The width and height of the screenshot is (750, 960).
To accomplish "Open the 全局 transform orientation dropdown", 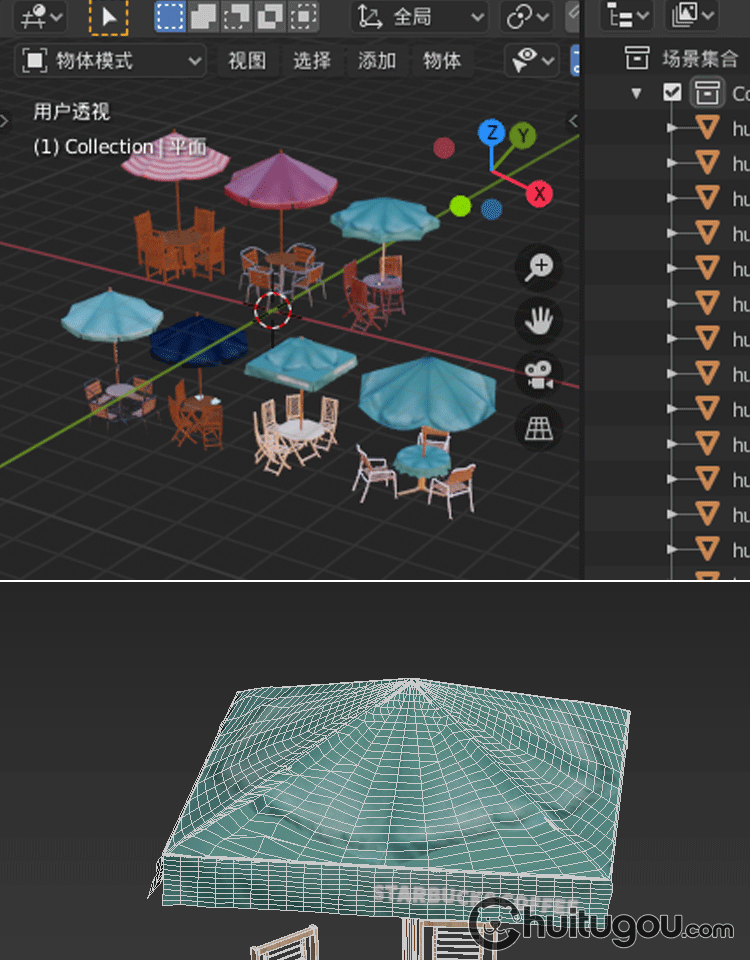I will [x=419, y=17].
